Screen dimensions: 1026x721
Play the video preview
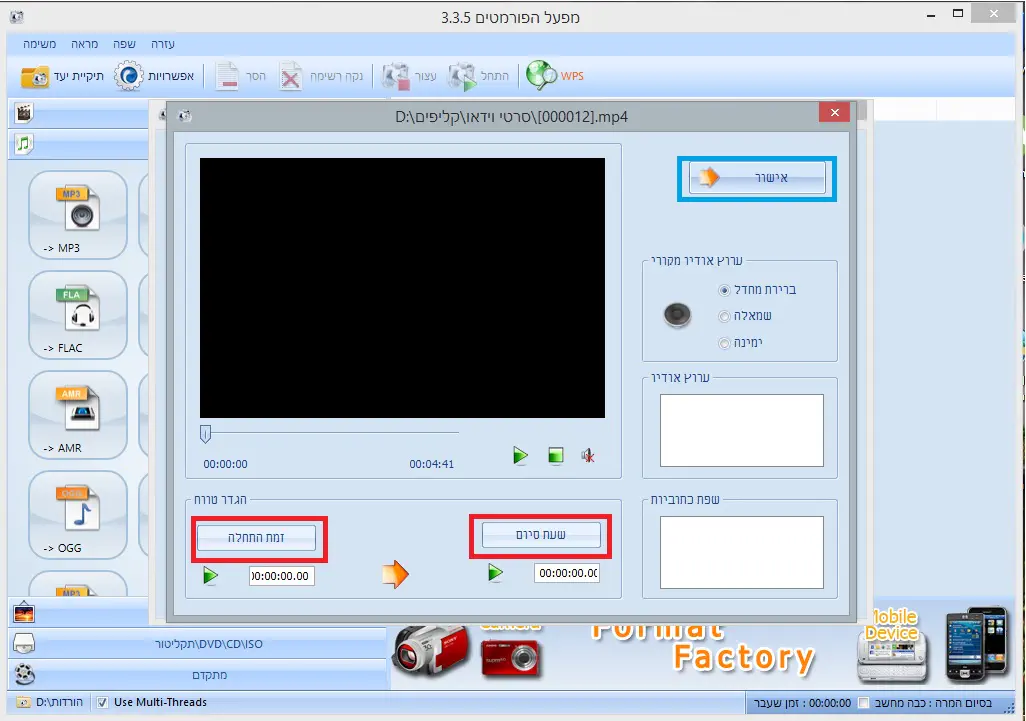click(520, 456)
